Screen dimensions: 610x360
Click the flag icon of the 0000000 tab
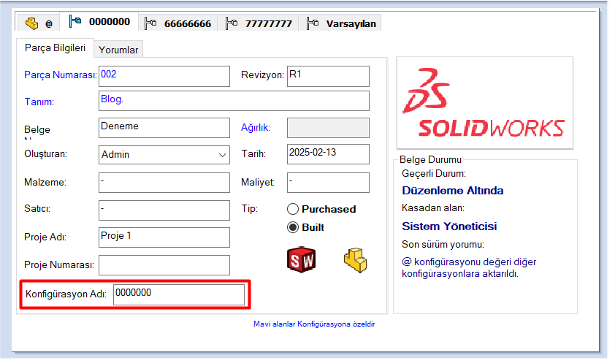[x=75, y=21]
